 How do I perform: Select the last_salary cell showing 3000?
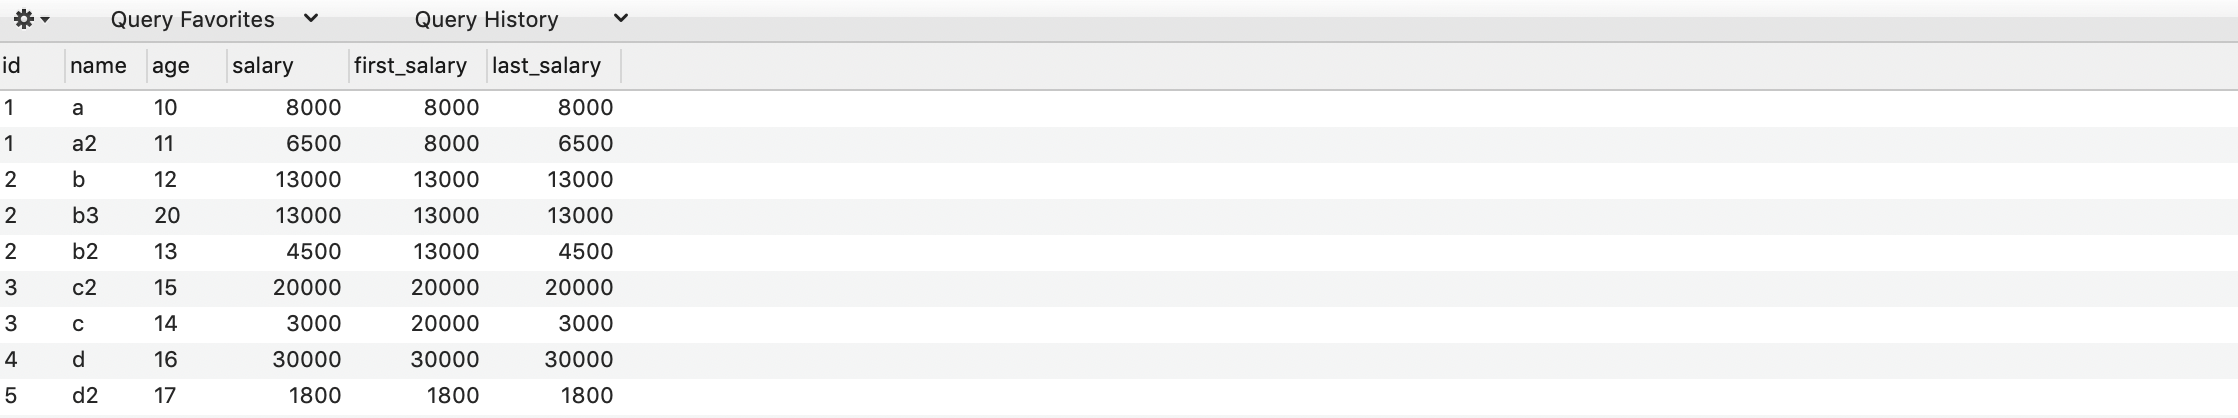click(585, 324)
